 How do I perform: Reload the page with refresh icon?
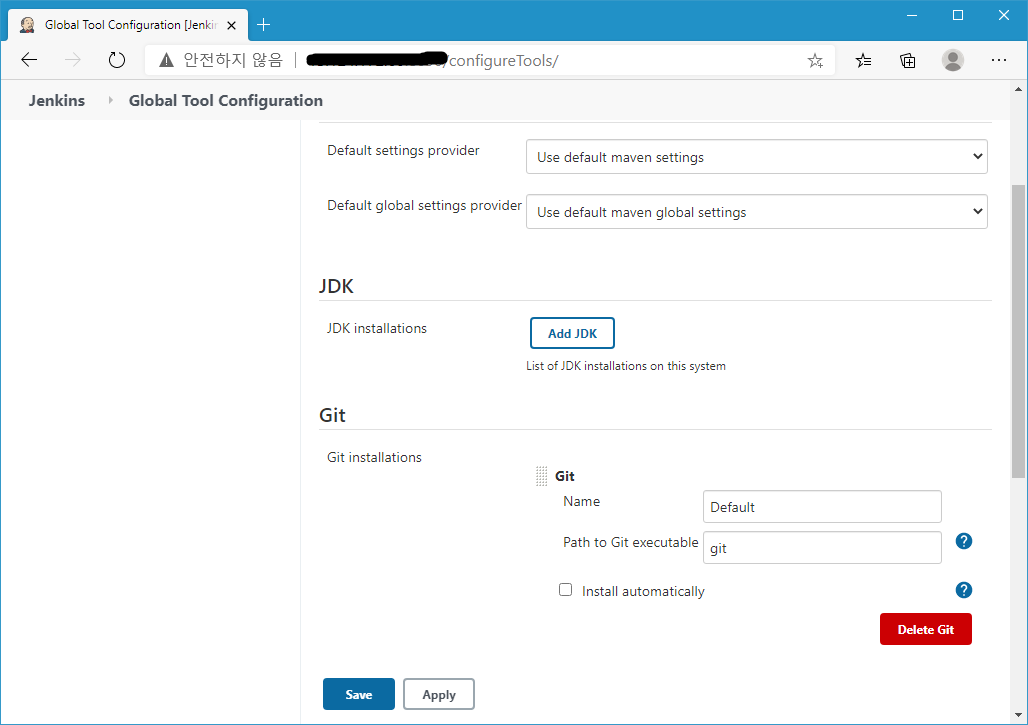coord(117,60)
